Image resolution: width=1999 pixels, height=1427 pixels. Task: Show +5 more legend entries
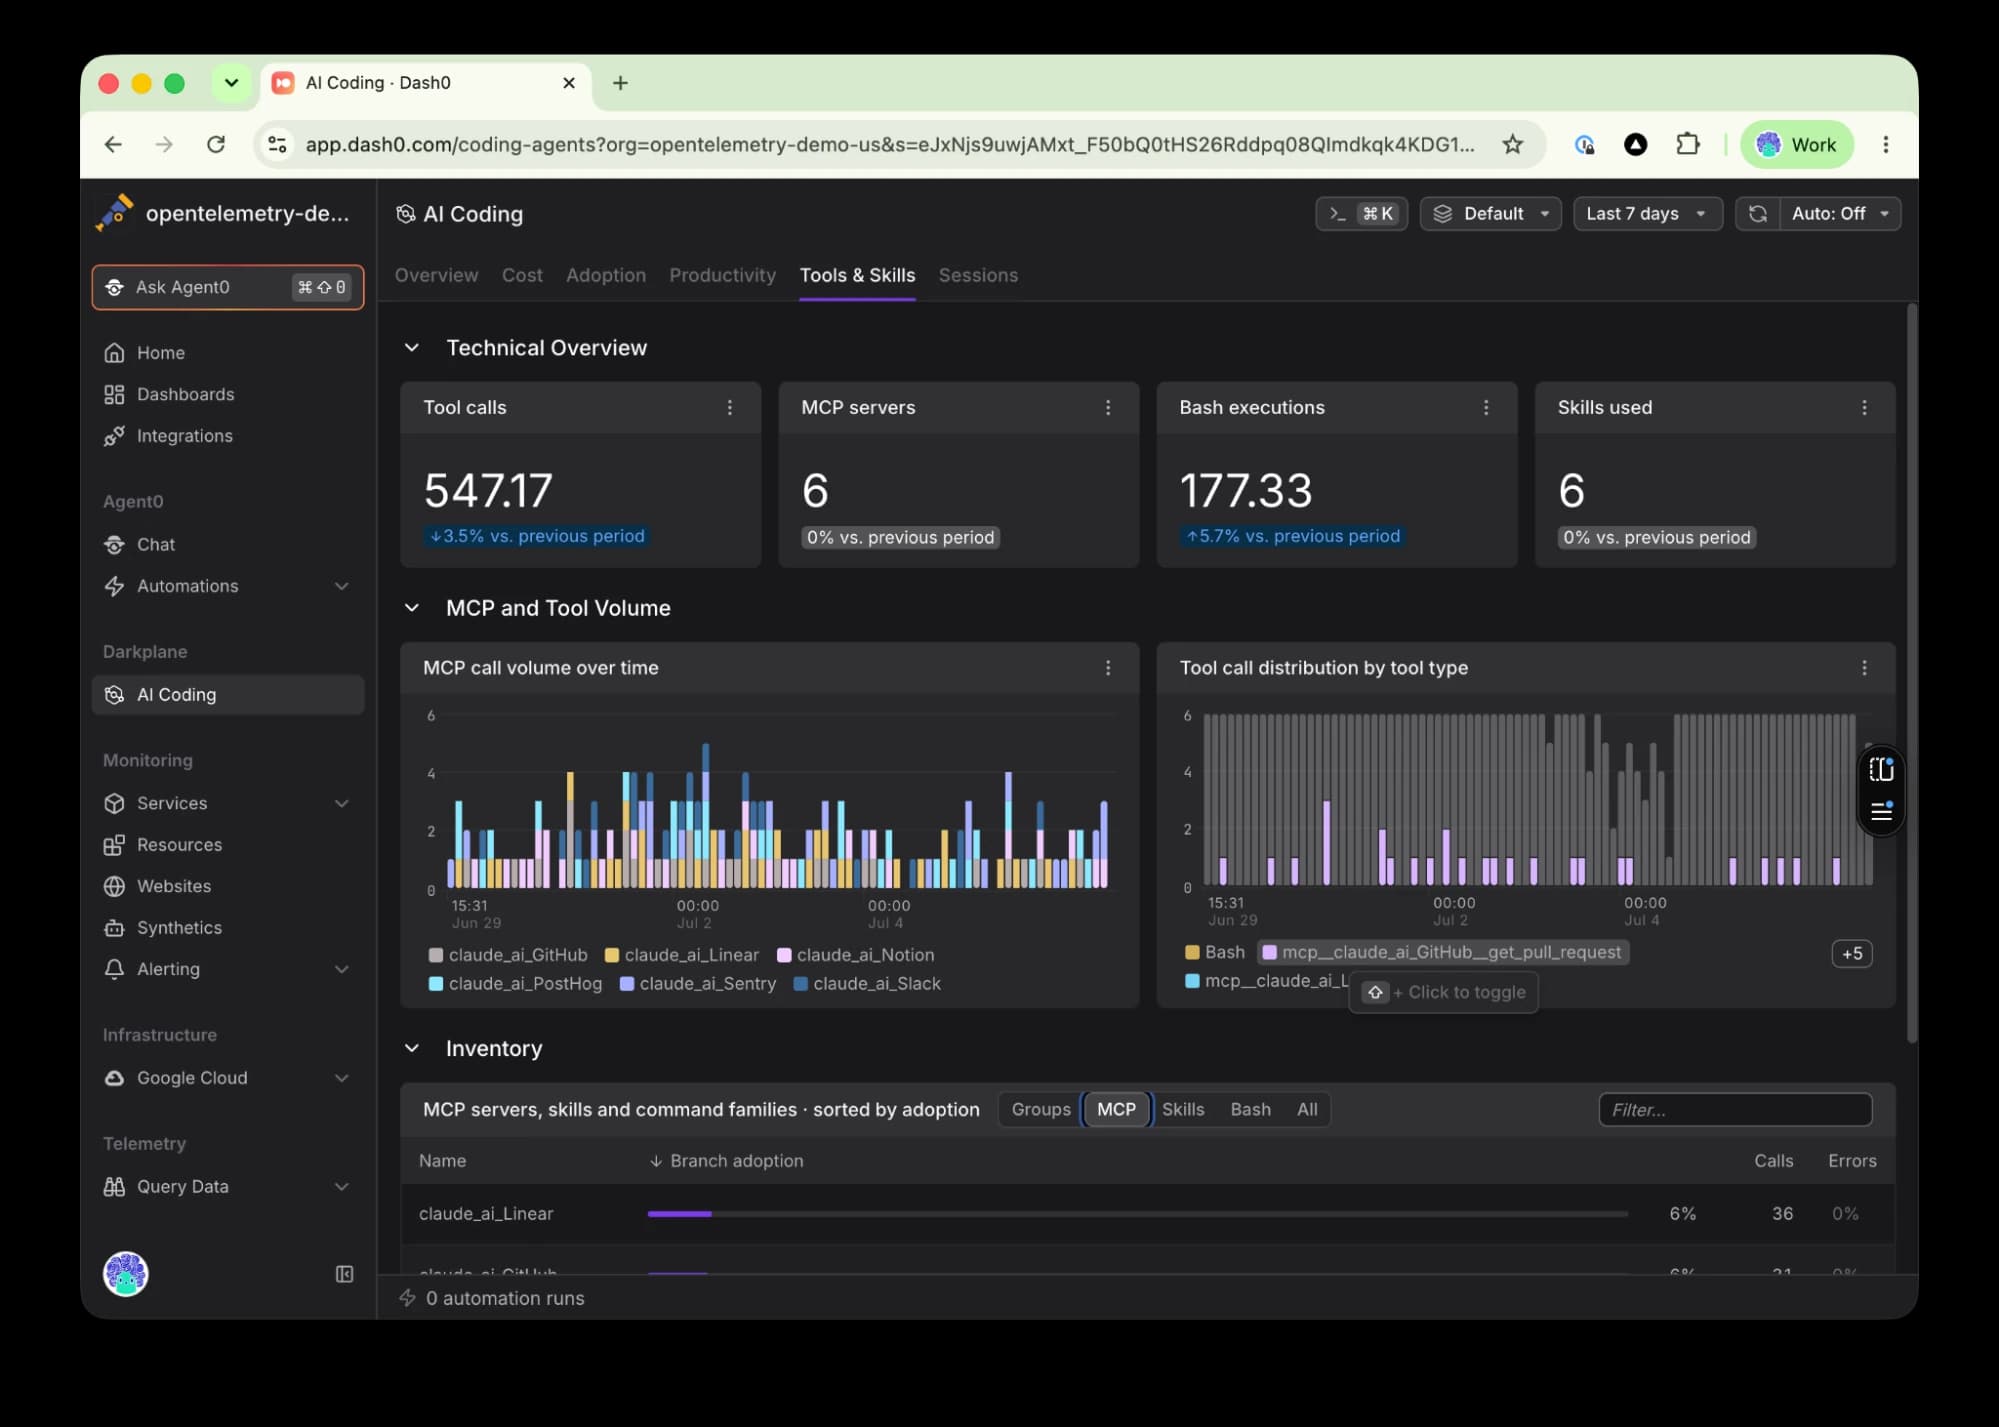pyautogui.click(x=1852, y=954)
